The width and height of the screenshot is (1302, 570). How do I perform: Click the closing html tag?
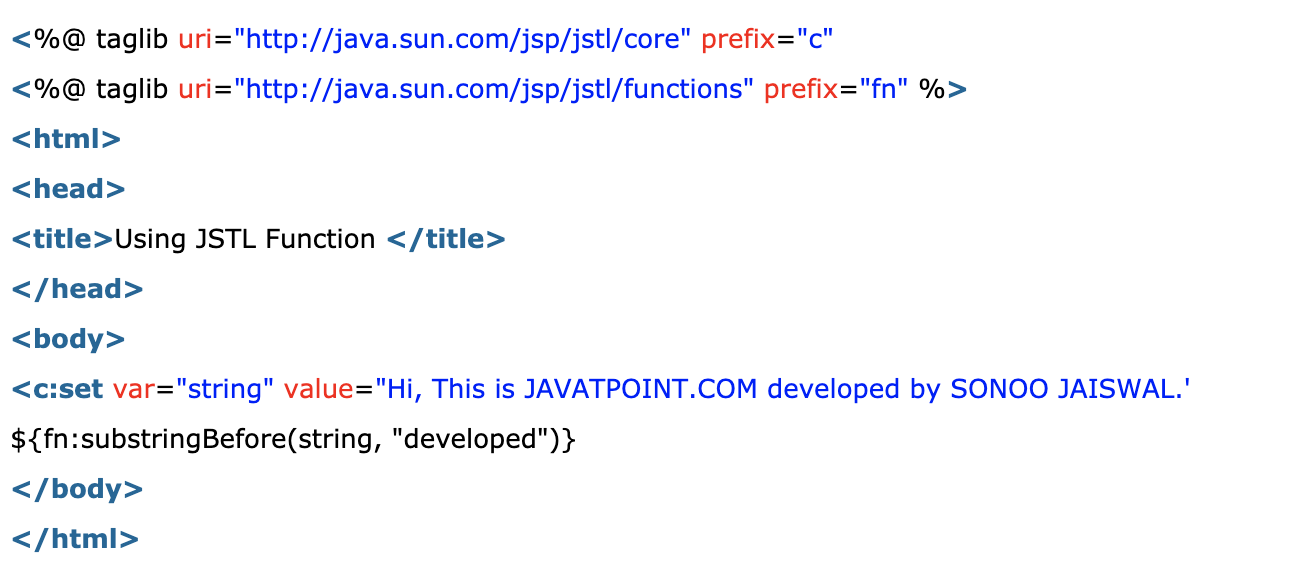point(75,539)
